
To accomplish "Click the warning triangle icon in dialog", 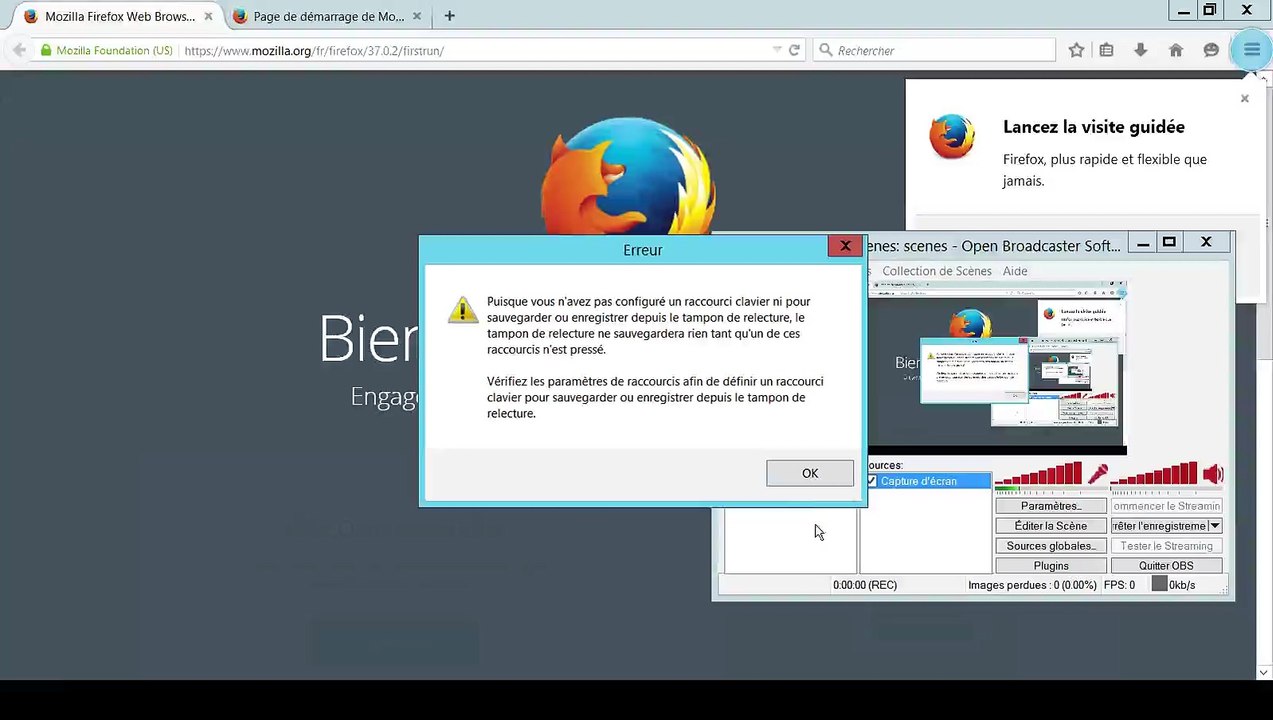I will point(463,309).
